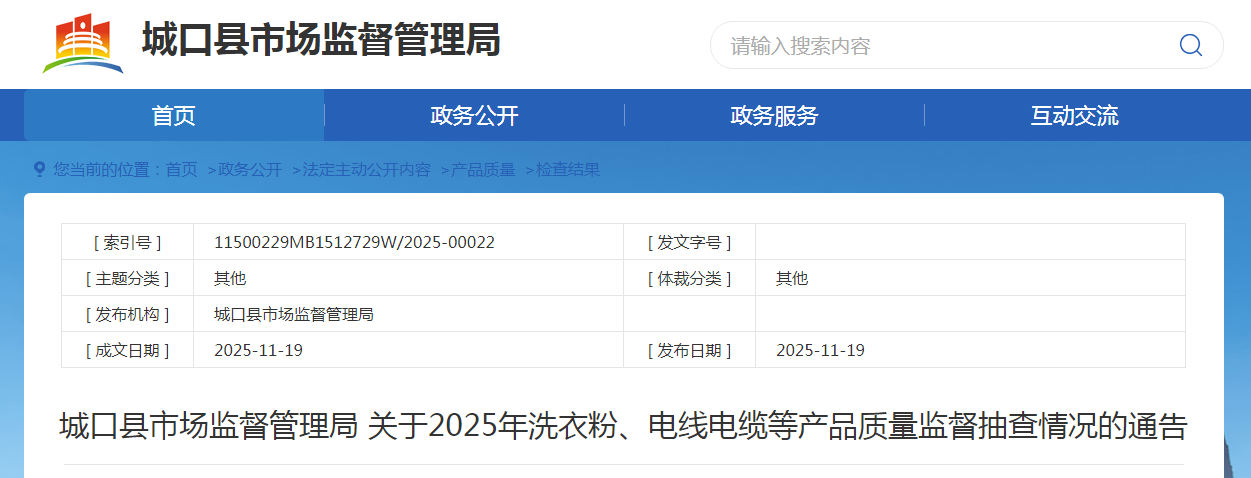Open the 政务服务 navigation tab
1251x478 pixels.
pyautogui.click(x=774, y=115)
